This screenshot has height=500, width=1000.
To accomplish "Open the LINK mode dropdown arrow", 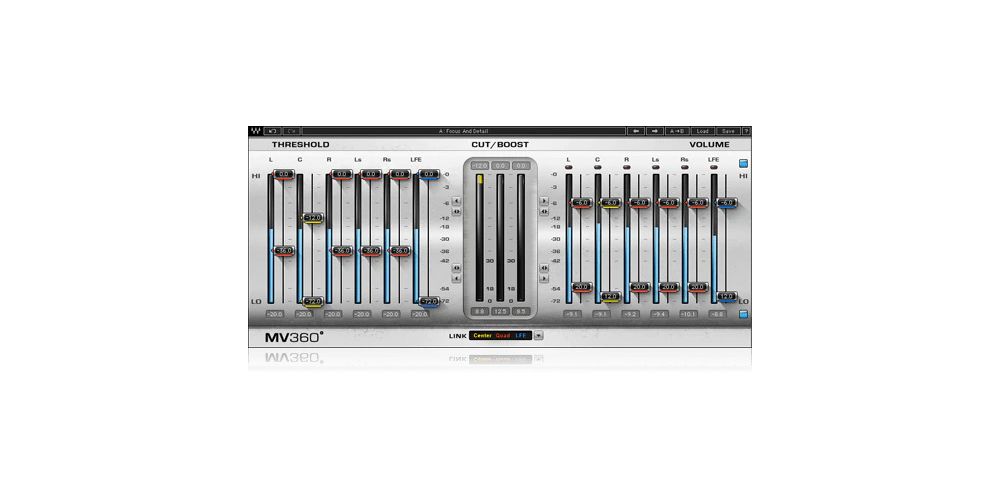I will 539,335.
